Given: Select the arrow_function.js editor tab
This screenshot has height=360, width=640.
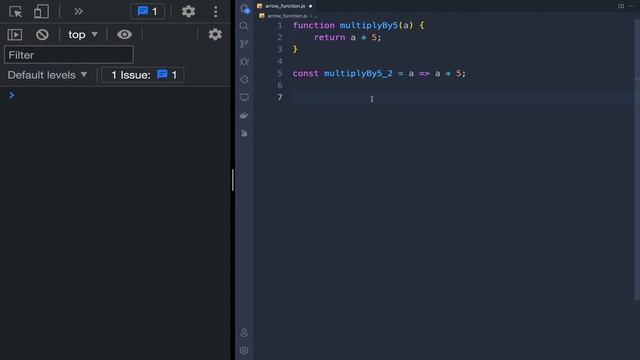Looking at the screenshot, I should 285,6.
